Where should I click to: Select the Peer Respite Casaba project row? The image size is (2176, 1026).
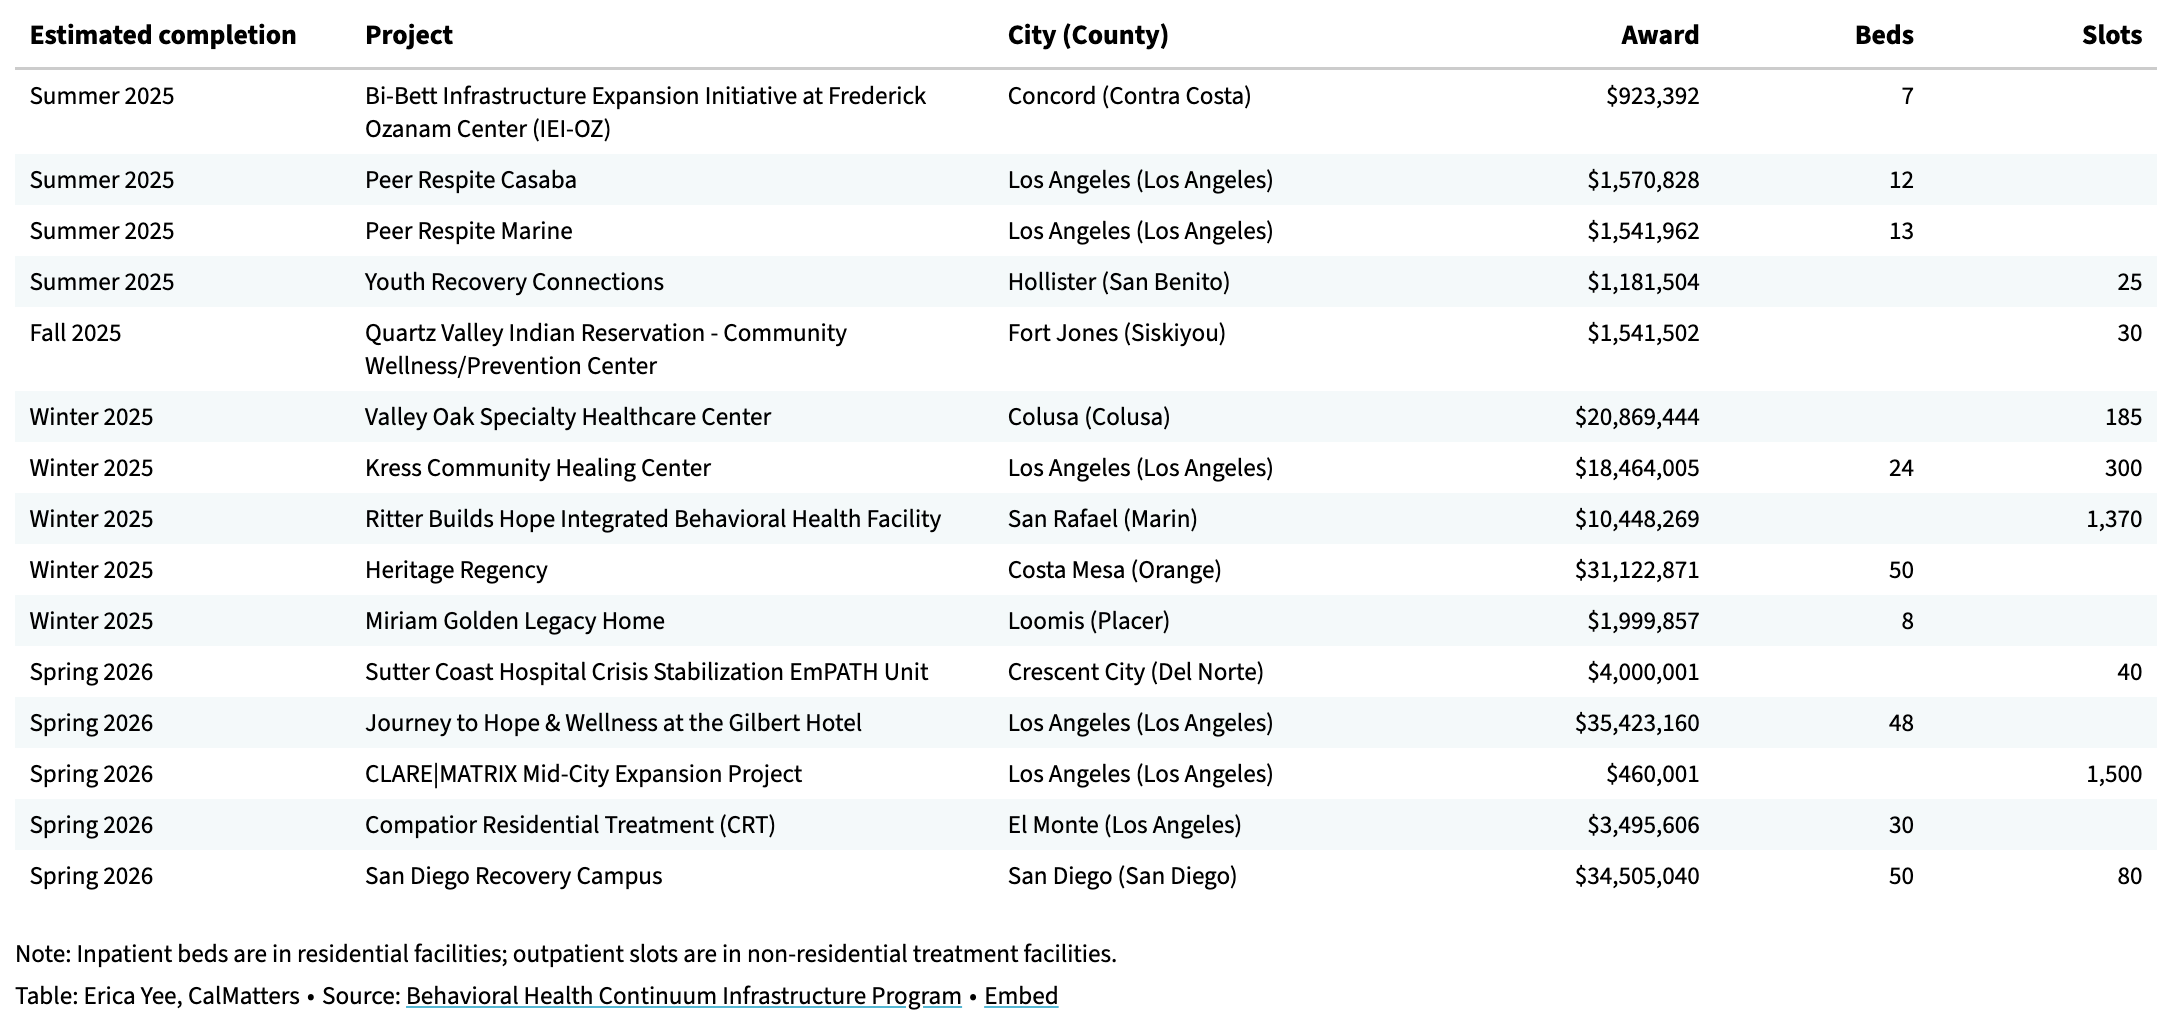coord(470,180)
